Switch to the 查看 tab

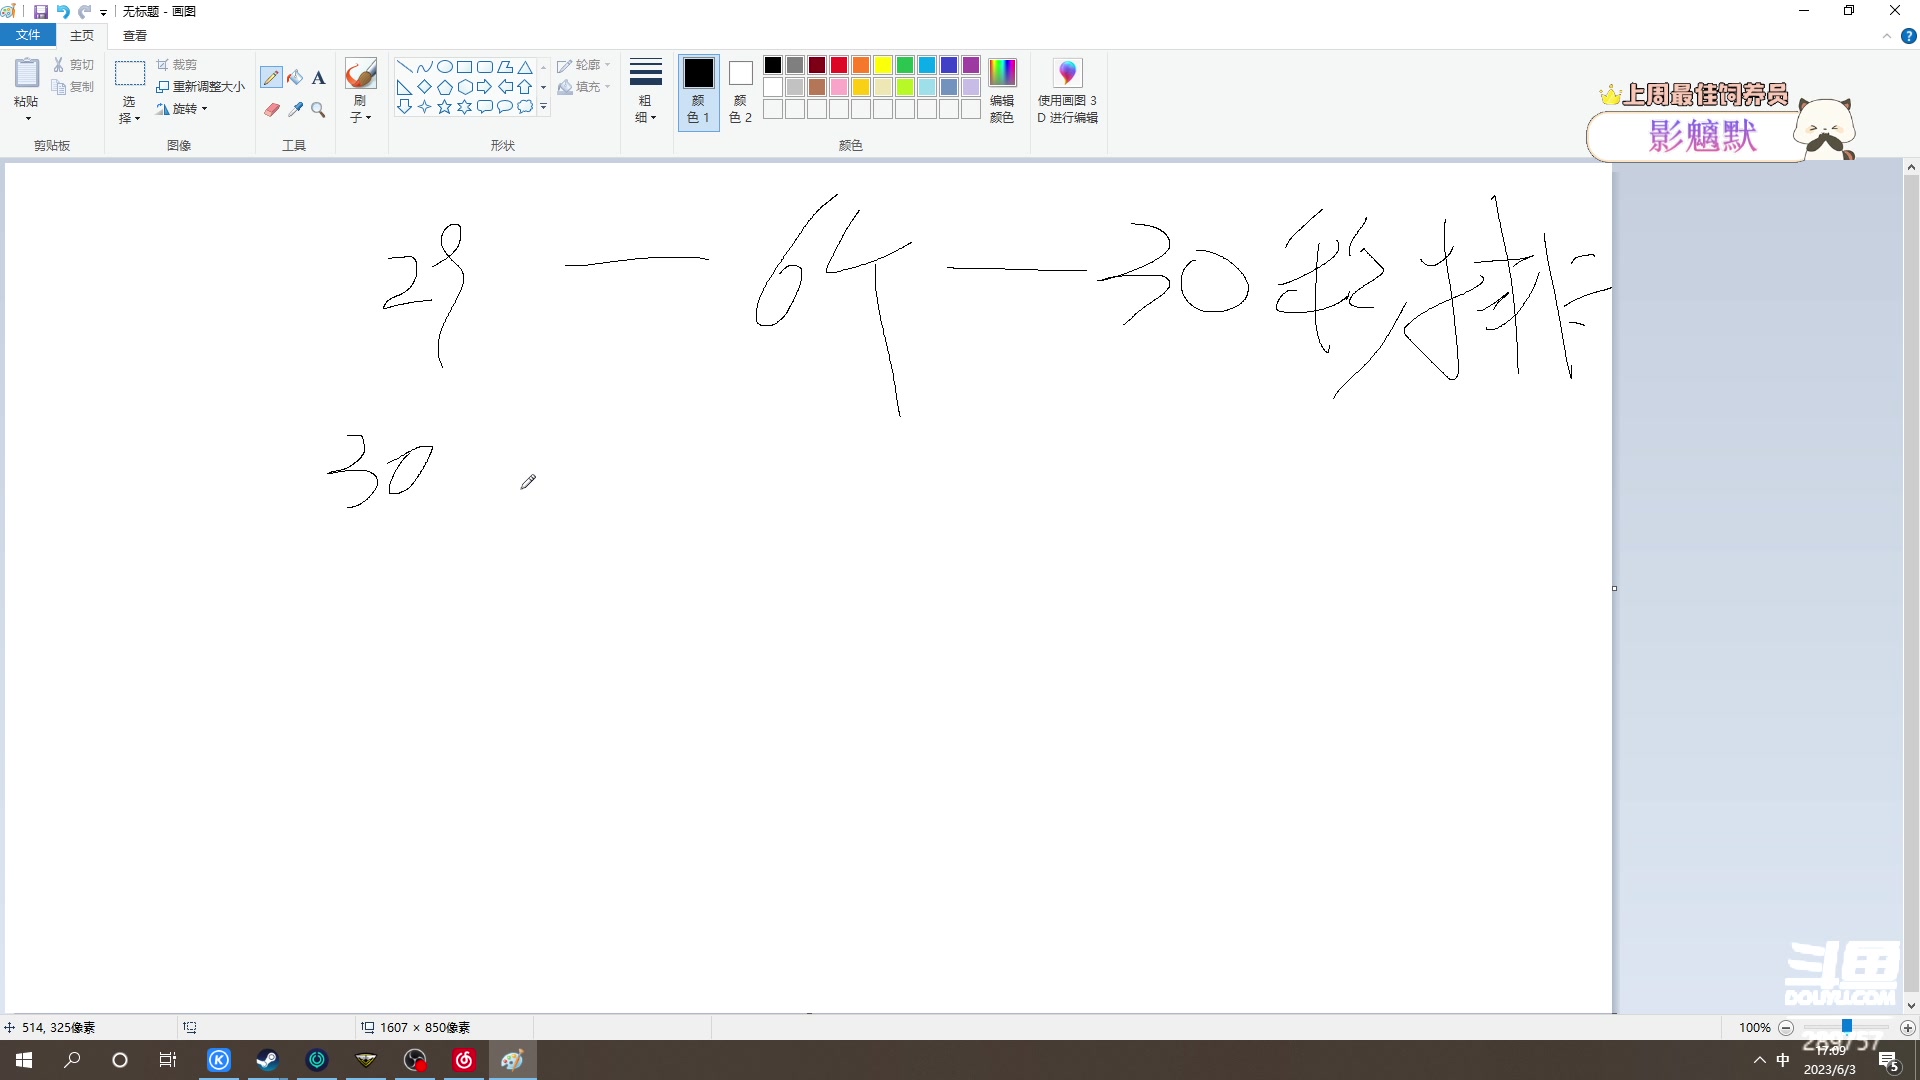click(135, 35)
